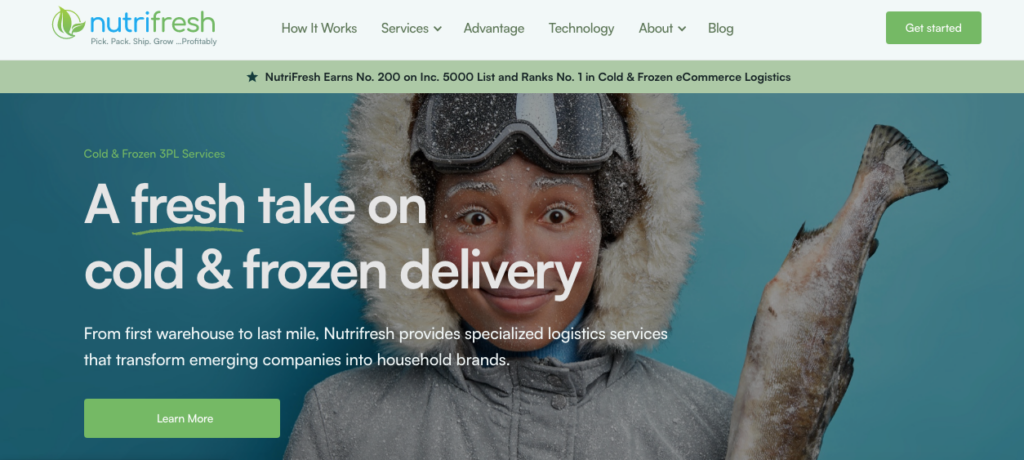
Task: Go to the Advantage page
Action: [x=494, y=28]
